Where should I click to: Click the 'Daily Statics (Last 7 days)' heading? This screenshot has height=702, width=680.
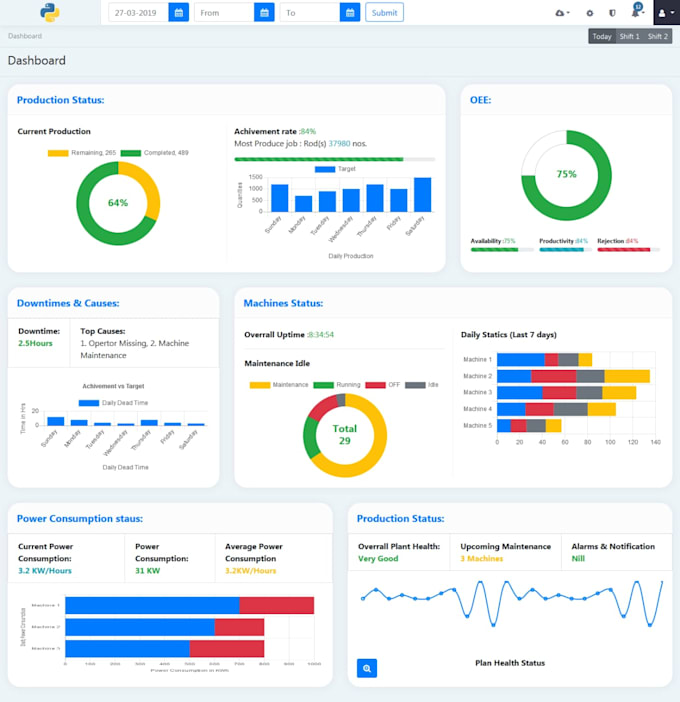pos(509,335)
